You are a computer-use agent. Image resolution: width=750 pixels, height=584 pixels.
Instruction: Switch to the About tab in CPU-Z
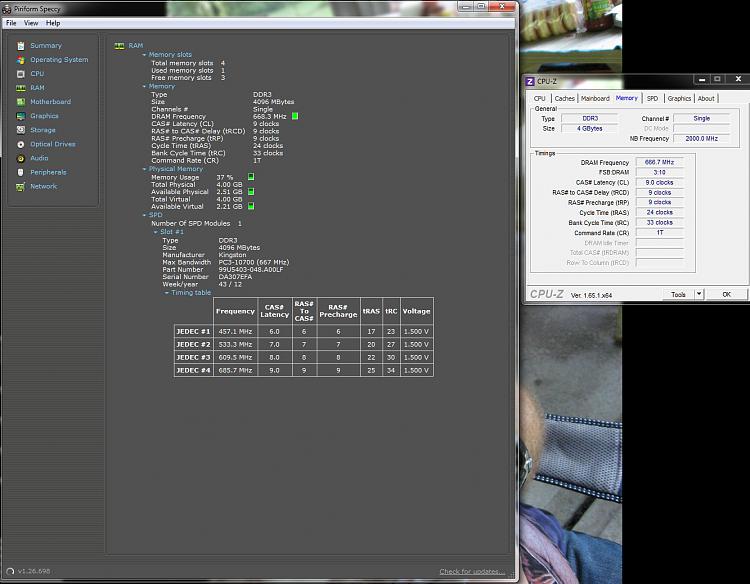point(706,99)
